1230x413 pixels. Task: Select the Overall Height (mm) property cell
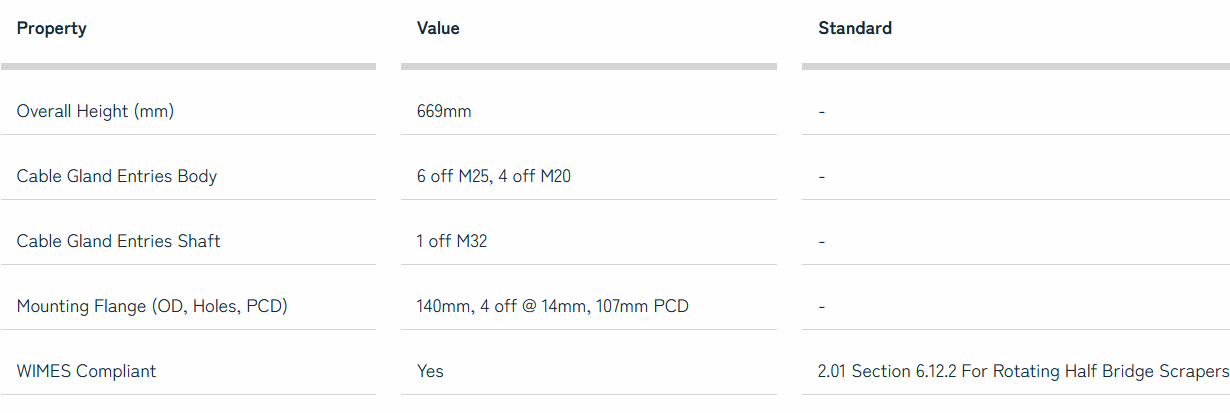(95, 111)
